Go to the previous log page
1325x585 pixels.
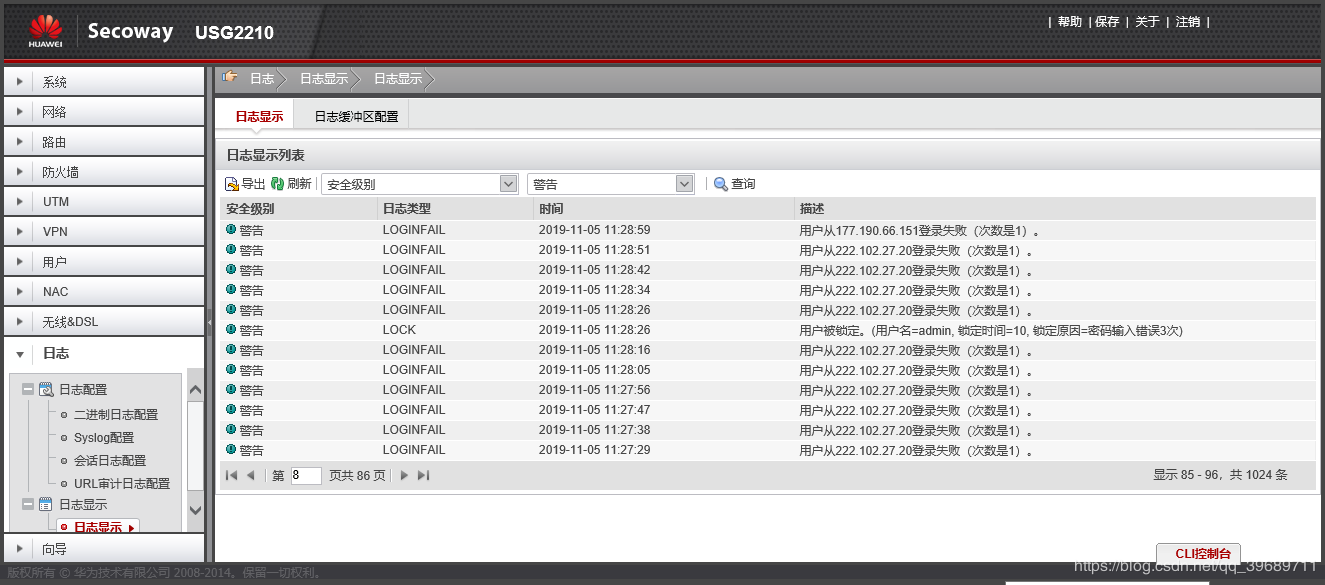250,476
